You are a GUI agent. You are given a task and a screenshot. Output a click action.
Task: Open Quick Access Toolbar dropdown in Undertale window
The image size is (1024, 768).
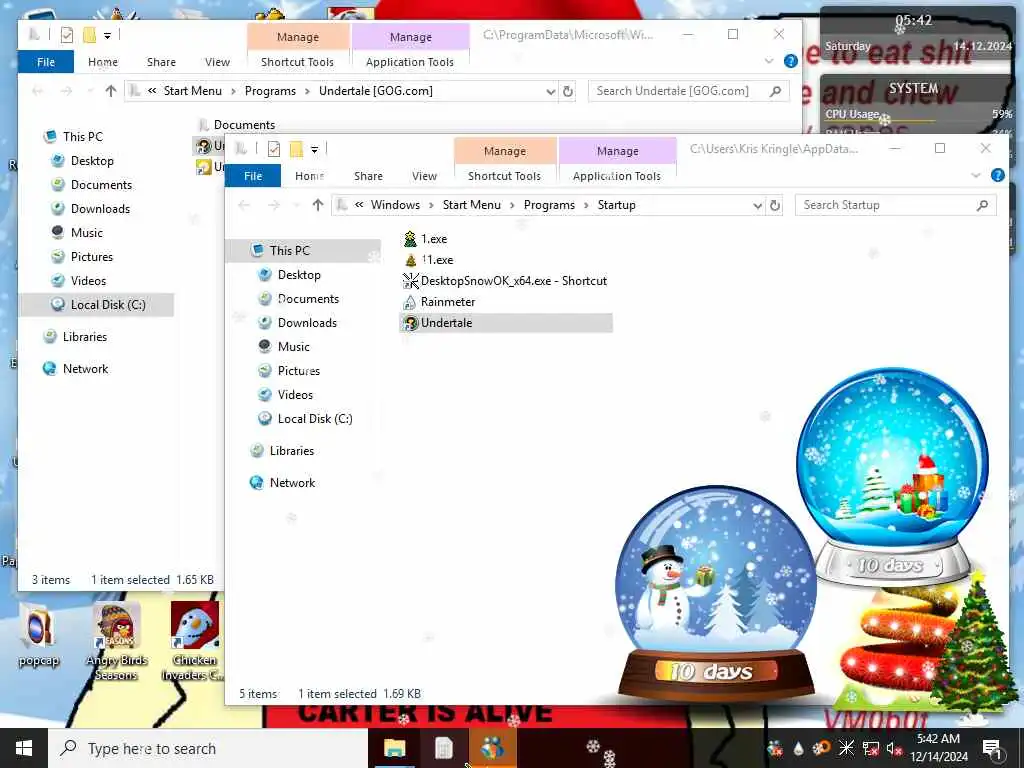(x=107, y=36)
